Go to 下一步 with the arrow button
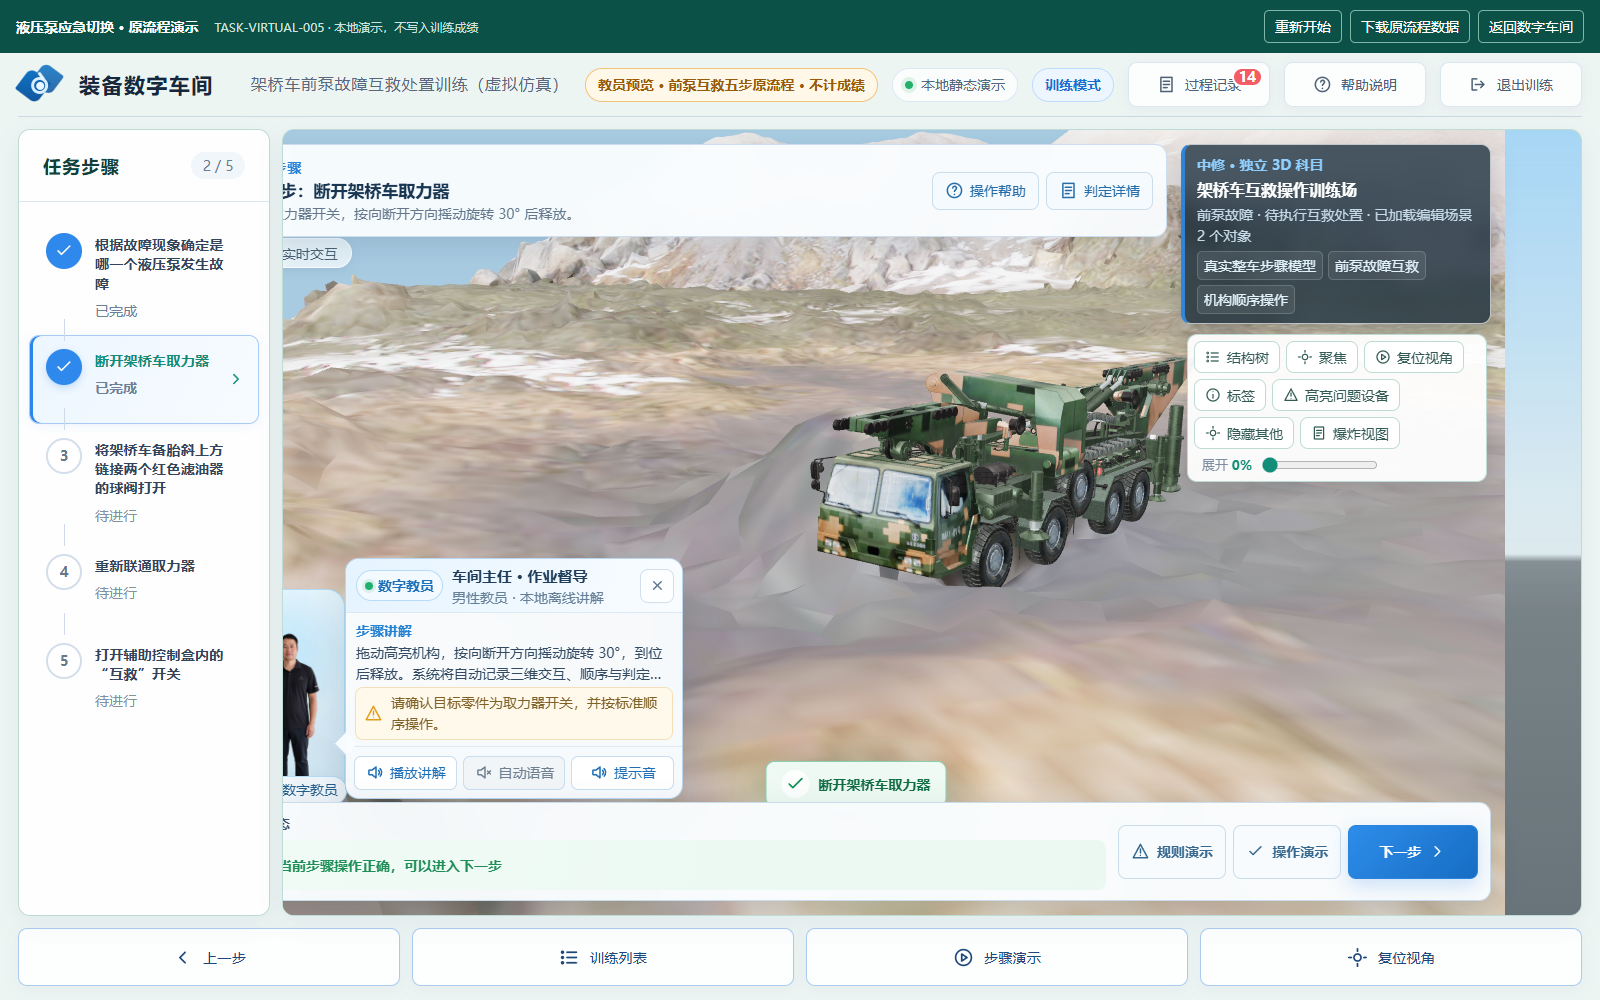 pos(1412,852)
